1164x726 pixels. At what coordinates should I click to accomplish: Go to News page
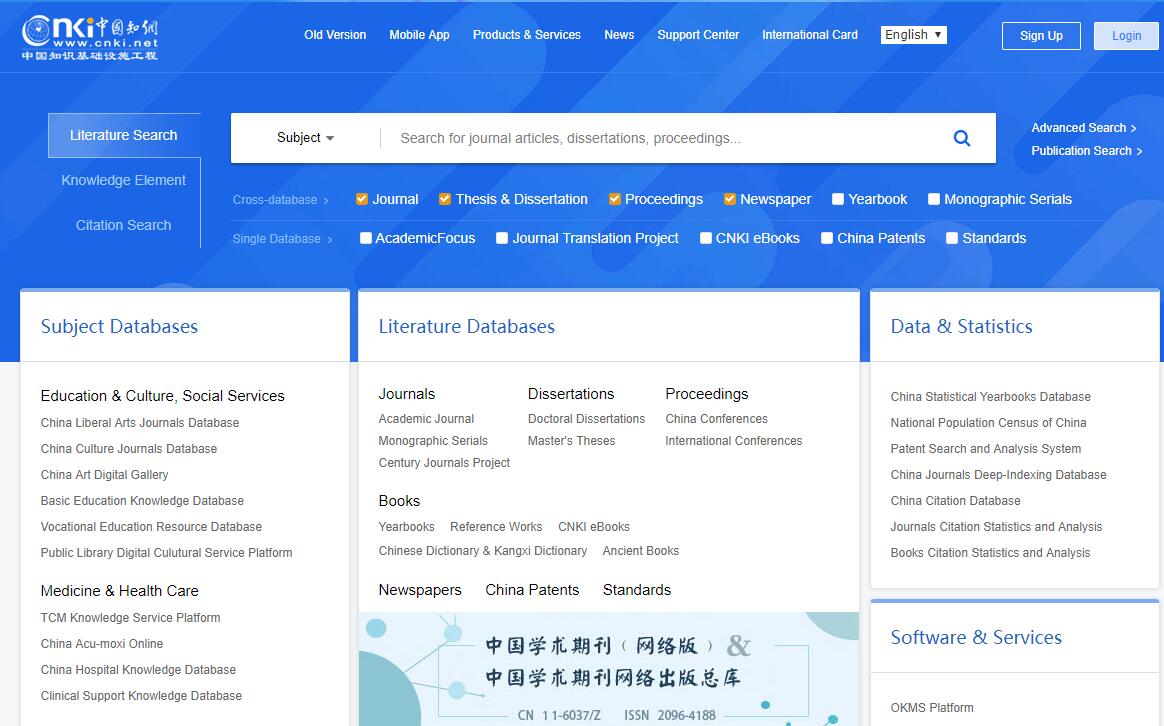pos(619,35)
